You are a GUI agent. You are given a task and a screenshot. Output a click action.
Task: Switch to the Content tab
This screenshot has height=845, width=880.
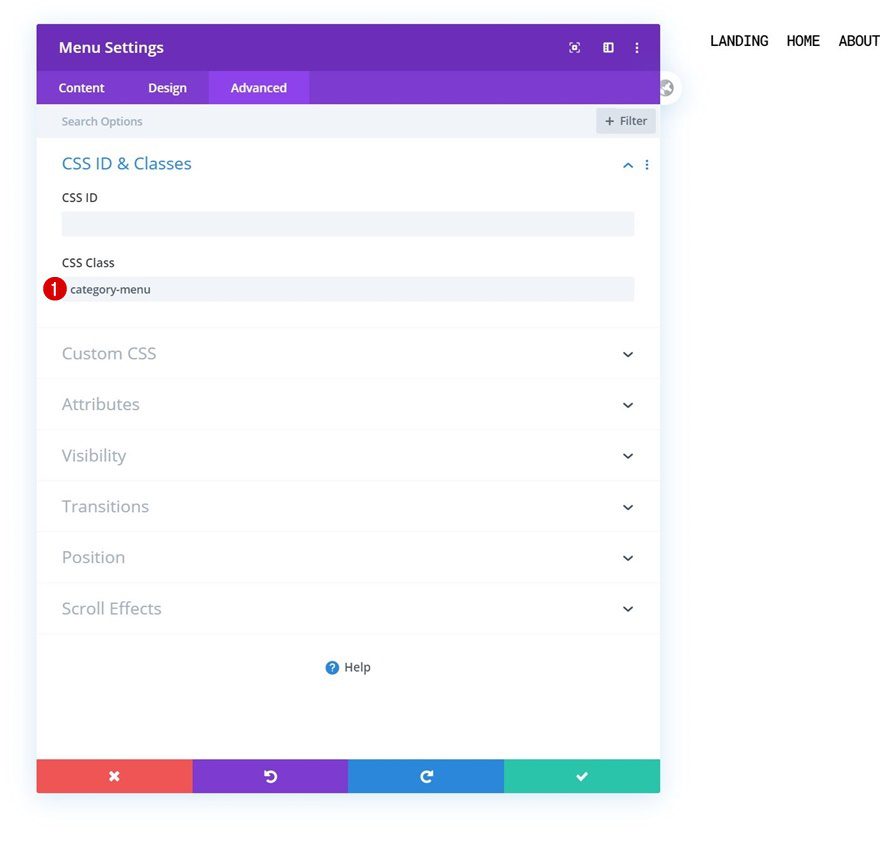click(x=81, y=88)
